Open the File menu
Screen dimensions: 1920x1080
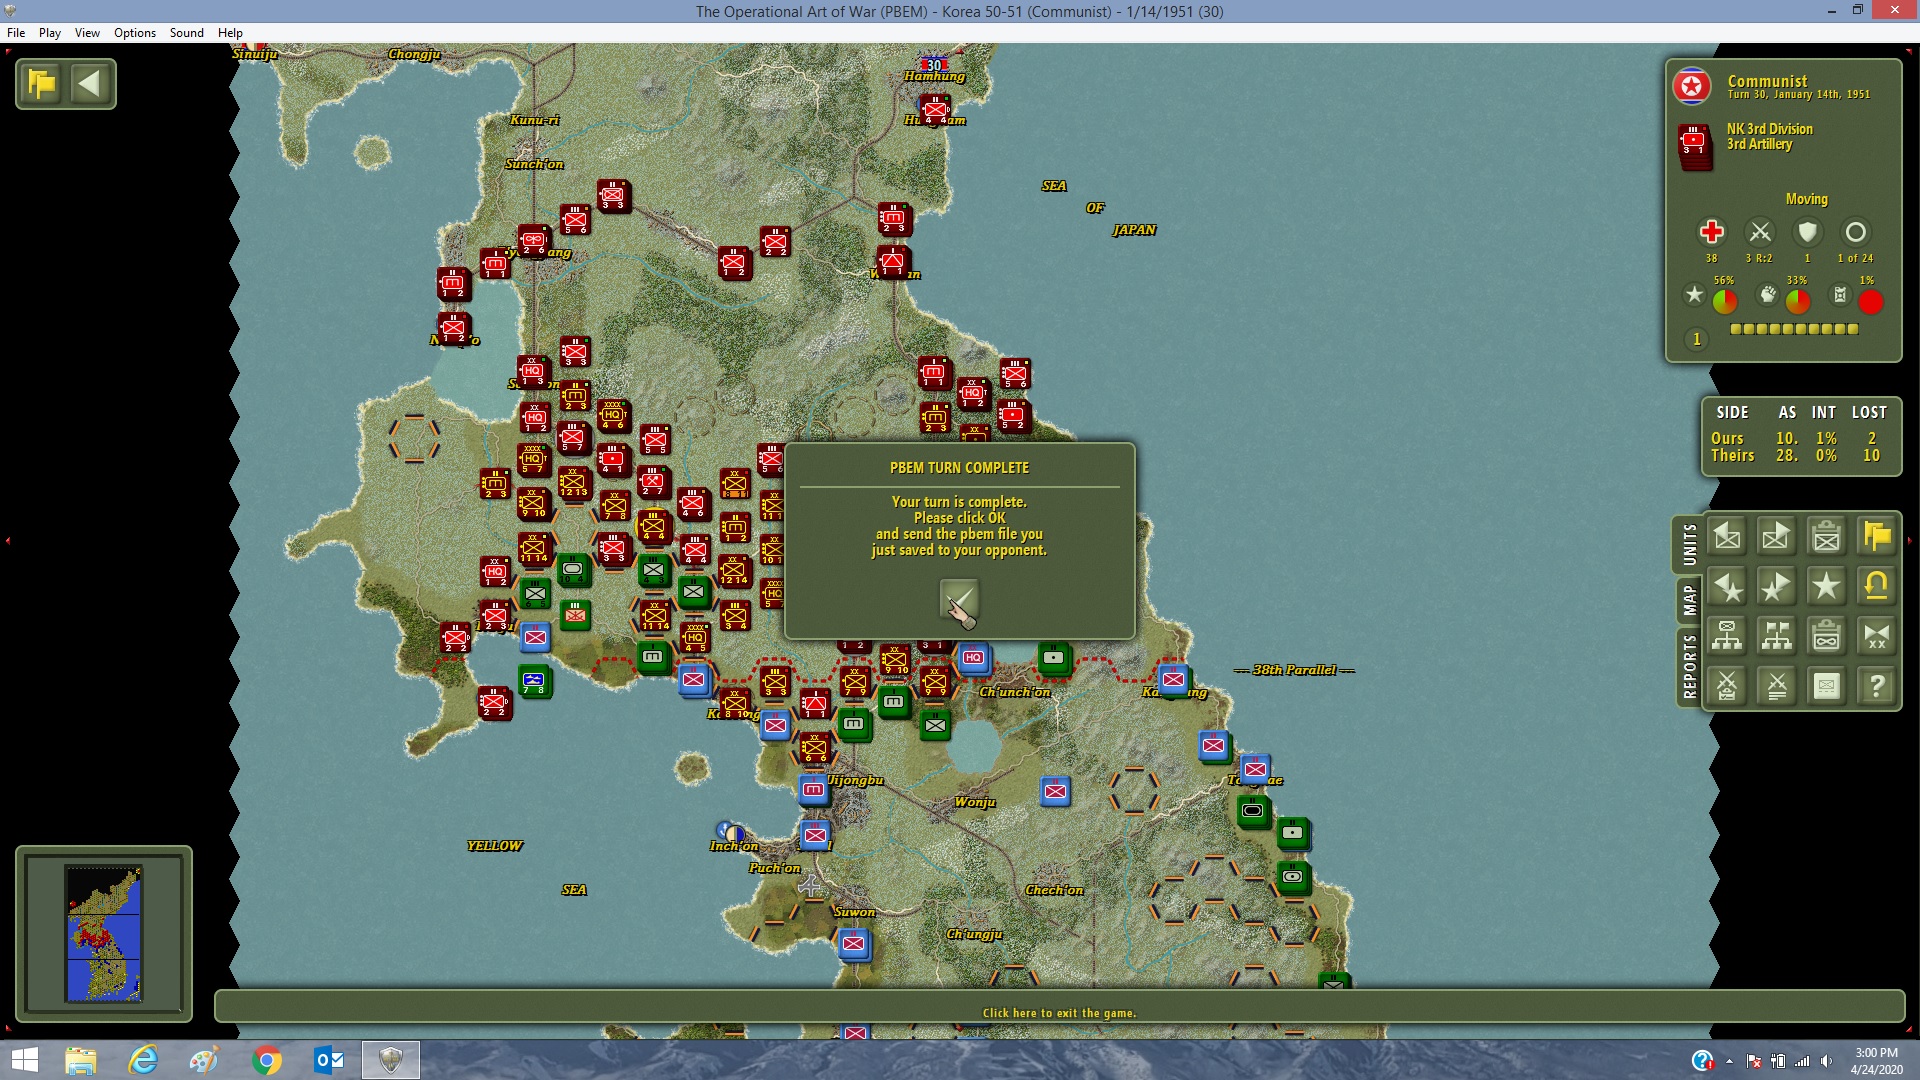[16, 33]
